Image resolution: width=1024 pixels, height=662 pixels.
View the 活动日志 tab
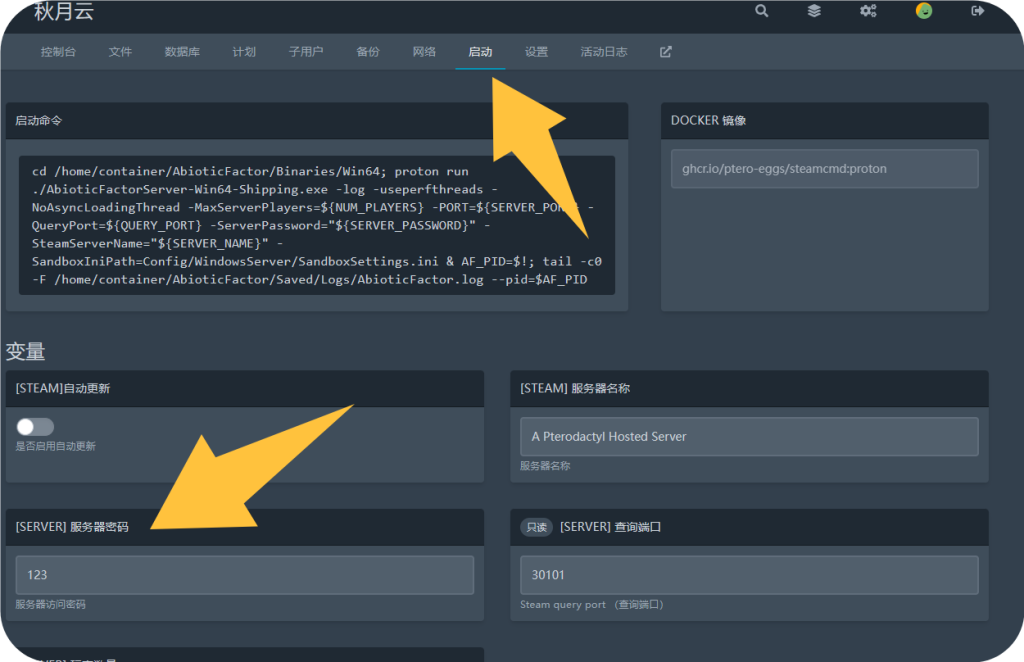604,52
